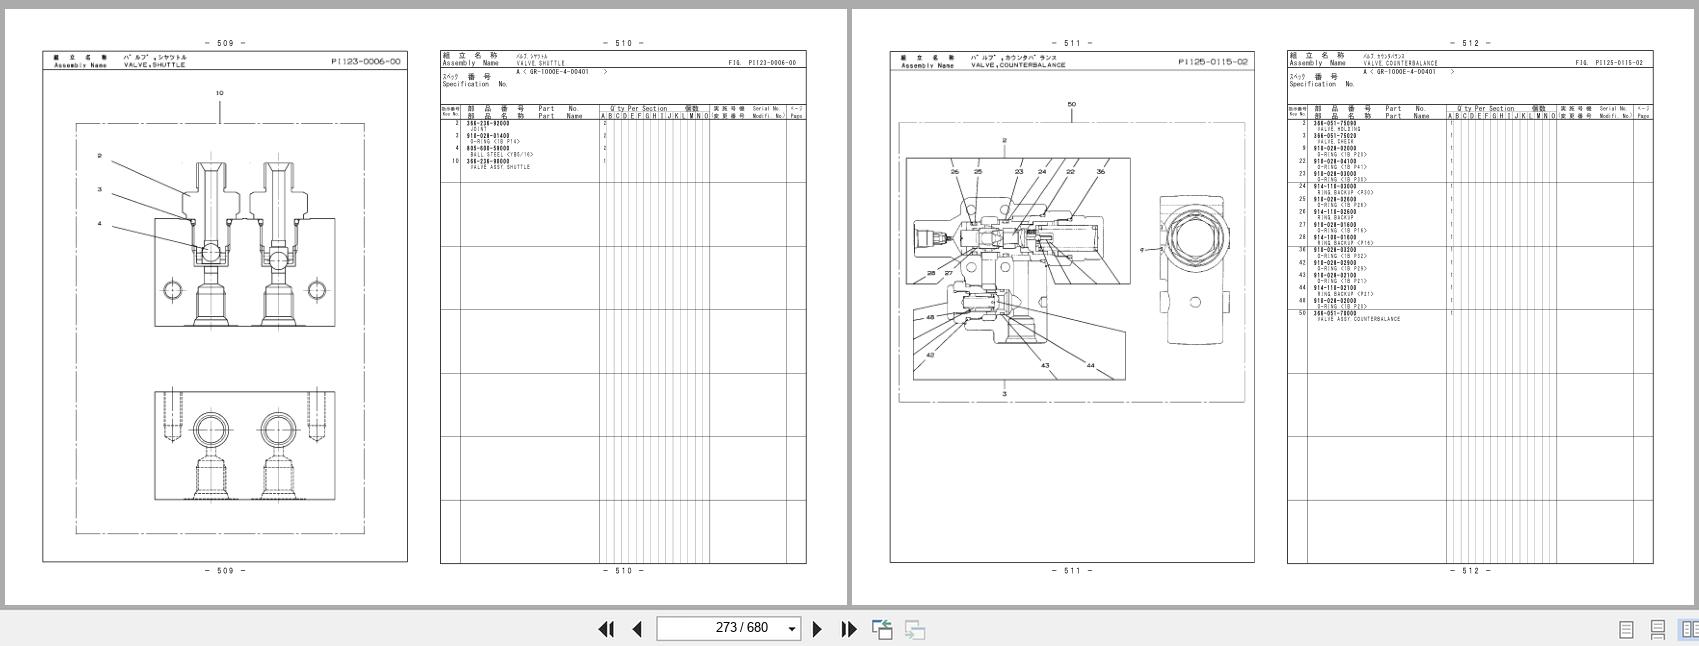Click callout number 10 on shuttle valve diagram

pos(220,93)
